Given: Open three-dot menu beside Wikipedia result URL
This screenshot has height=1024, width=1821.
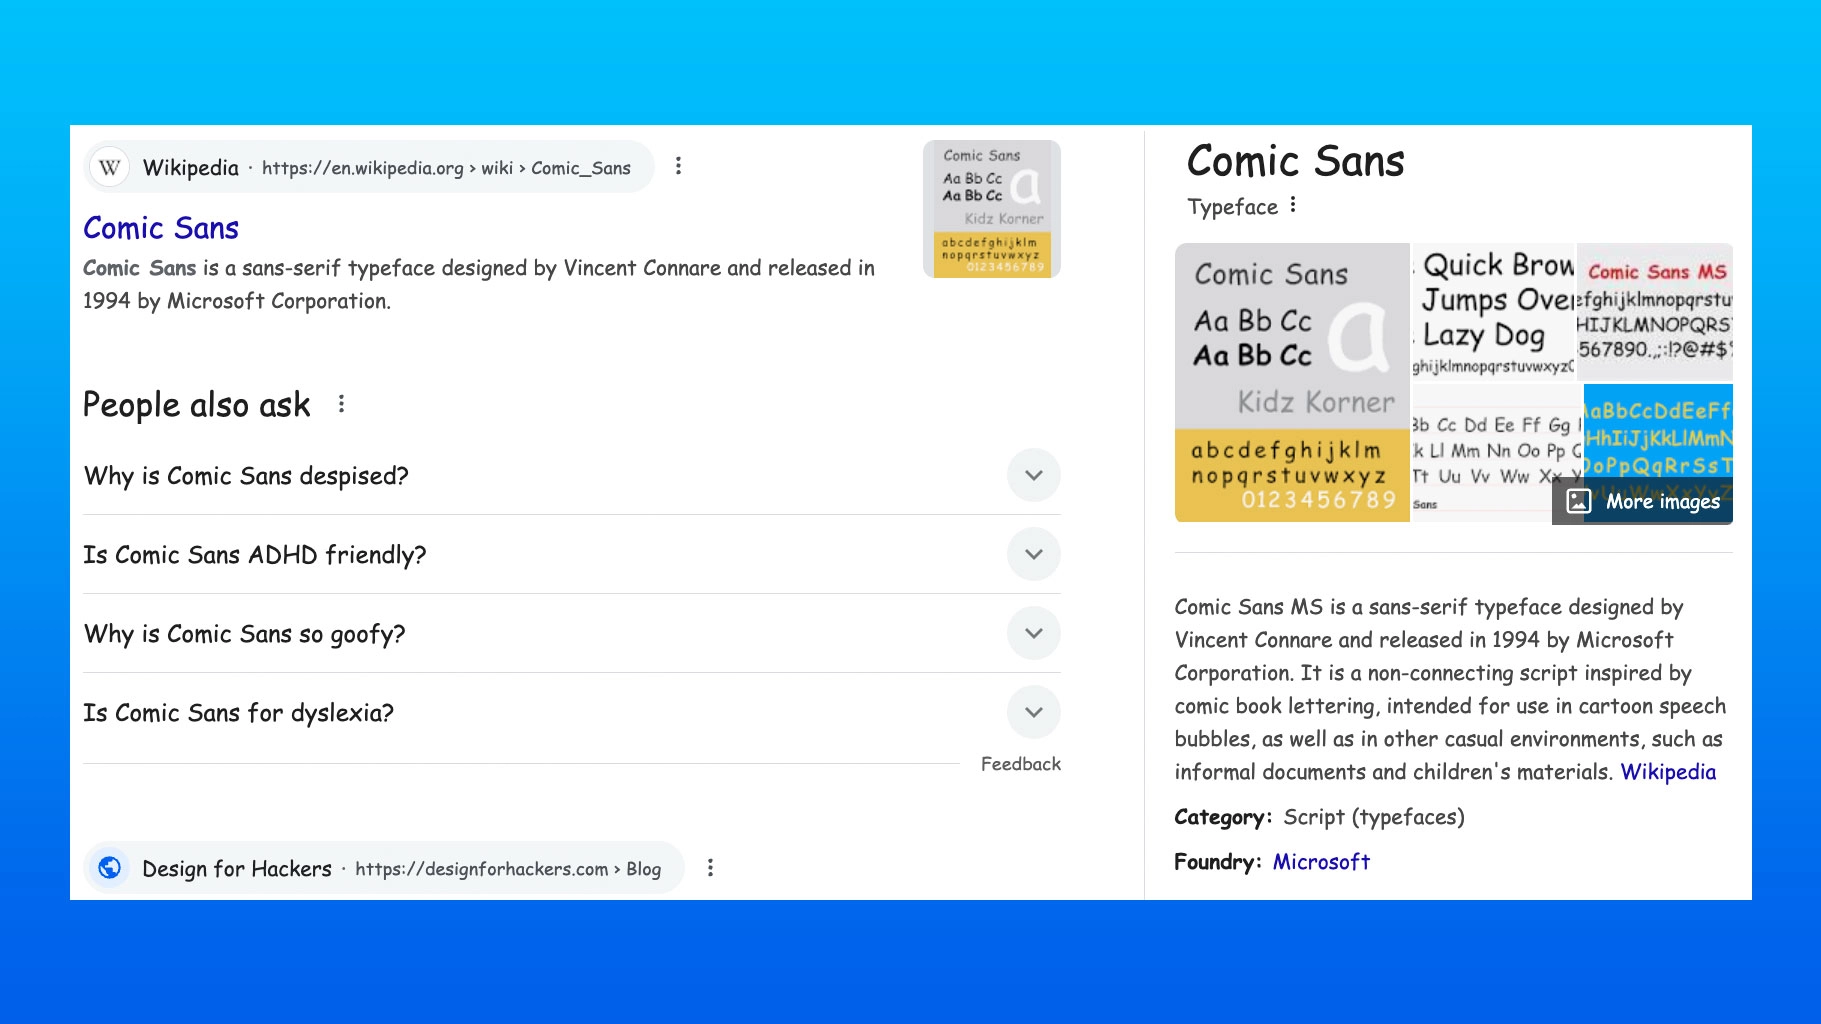Looking at the screenshot, I should click(678, 166).
